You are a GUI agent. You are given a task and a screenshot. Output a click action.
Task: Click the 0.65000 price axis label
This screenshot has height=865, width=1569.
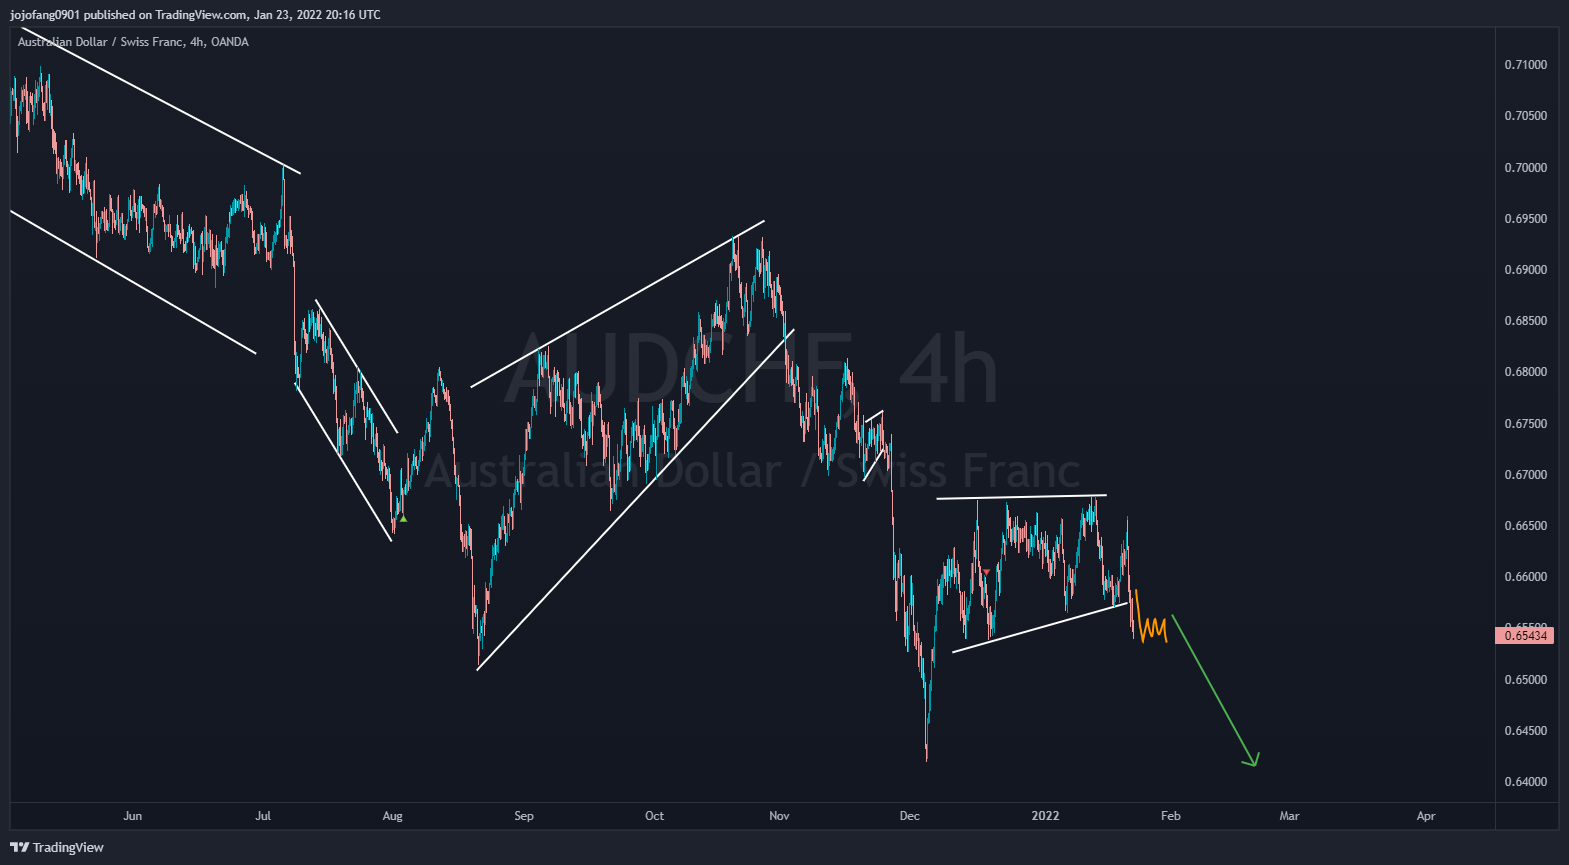pyautogui.click(x=1525, y=680)
